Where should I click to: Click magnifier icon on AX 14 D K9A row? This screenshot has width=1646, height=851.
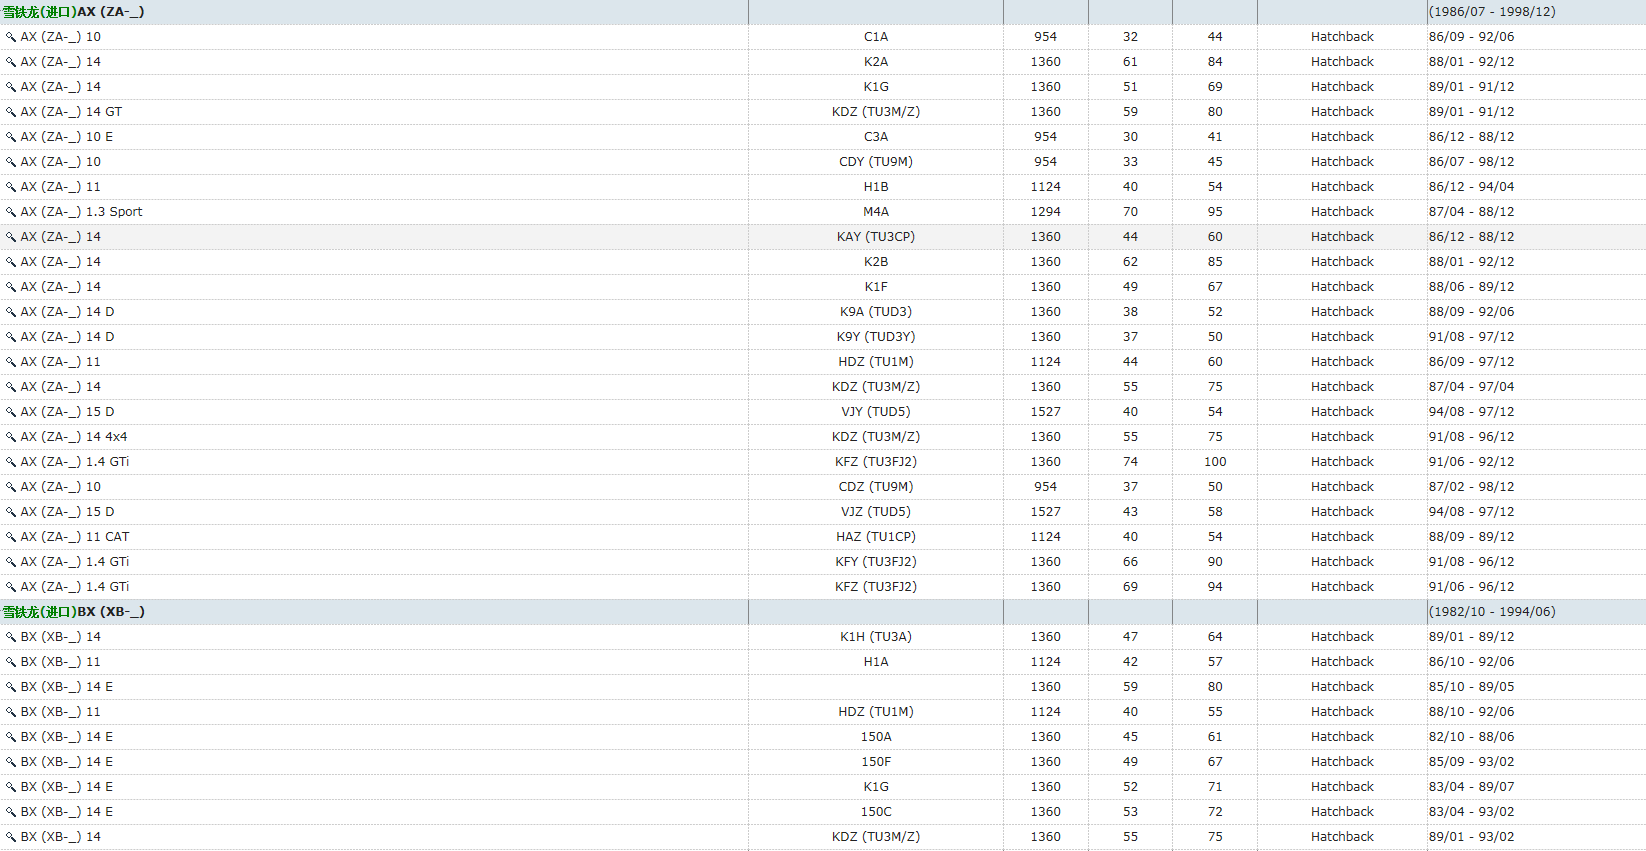[11, 312]
